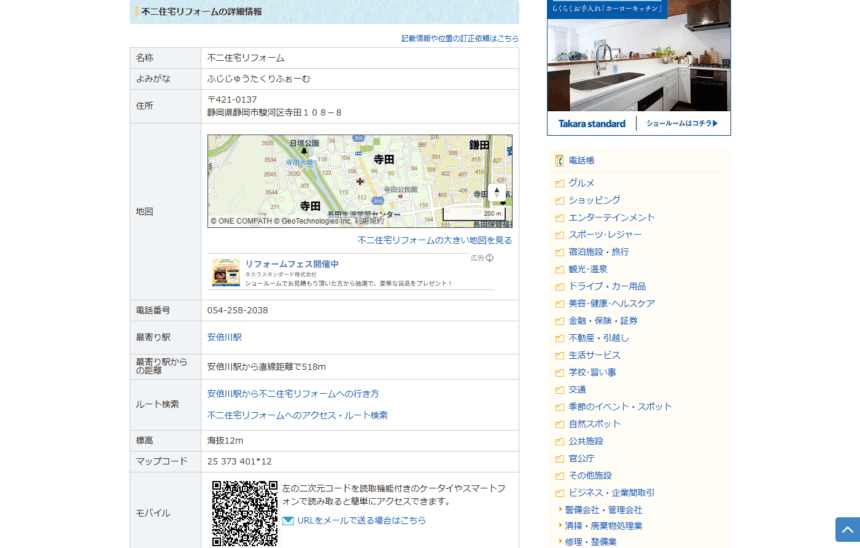Open the route from 安倍川駅 directions link
Viewport: 860px width, 548px height.
(x=293, y=394)
